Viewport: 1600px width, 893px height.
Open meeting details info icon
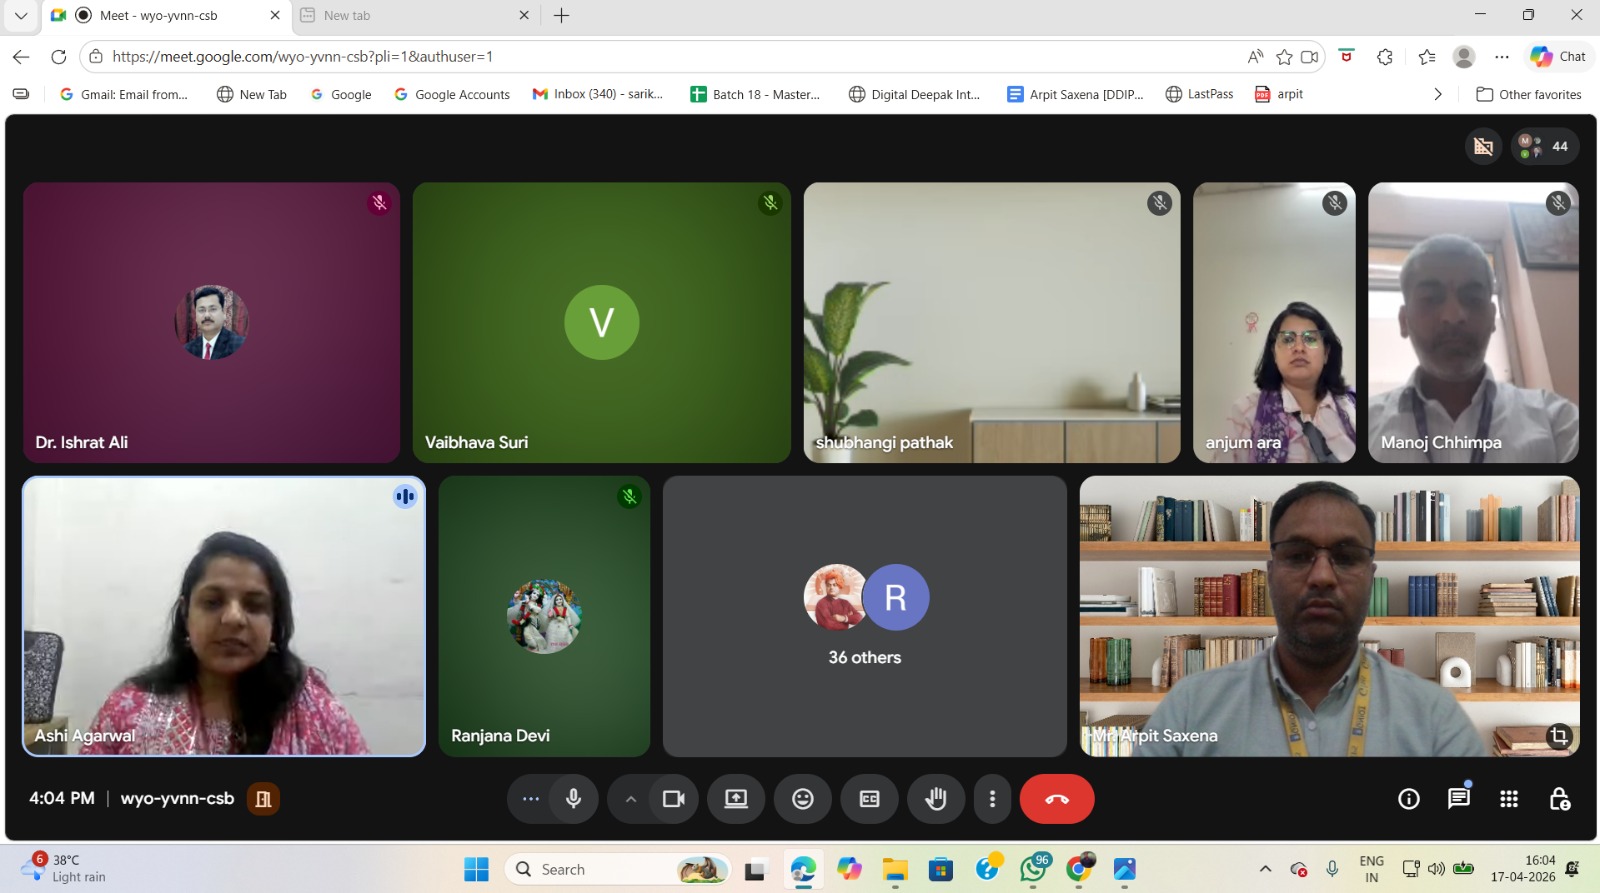(1408, 798)
